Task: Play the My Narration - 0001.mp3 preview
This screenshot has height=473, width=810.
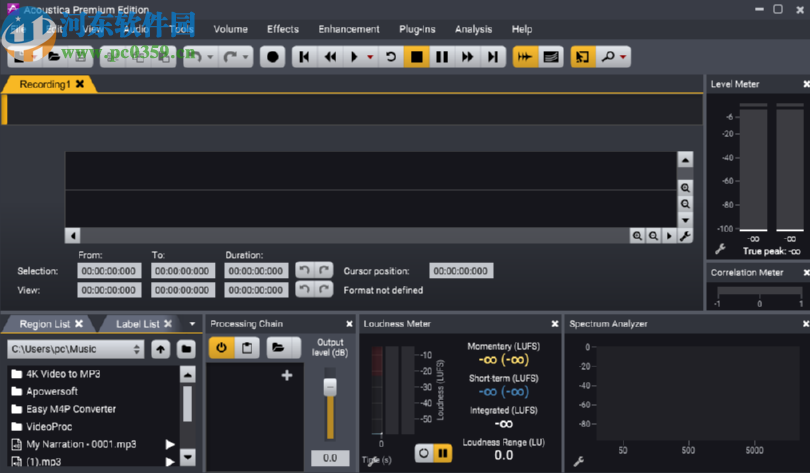Action: tap(170, 444)
